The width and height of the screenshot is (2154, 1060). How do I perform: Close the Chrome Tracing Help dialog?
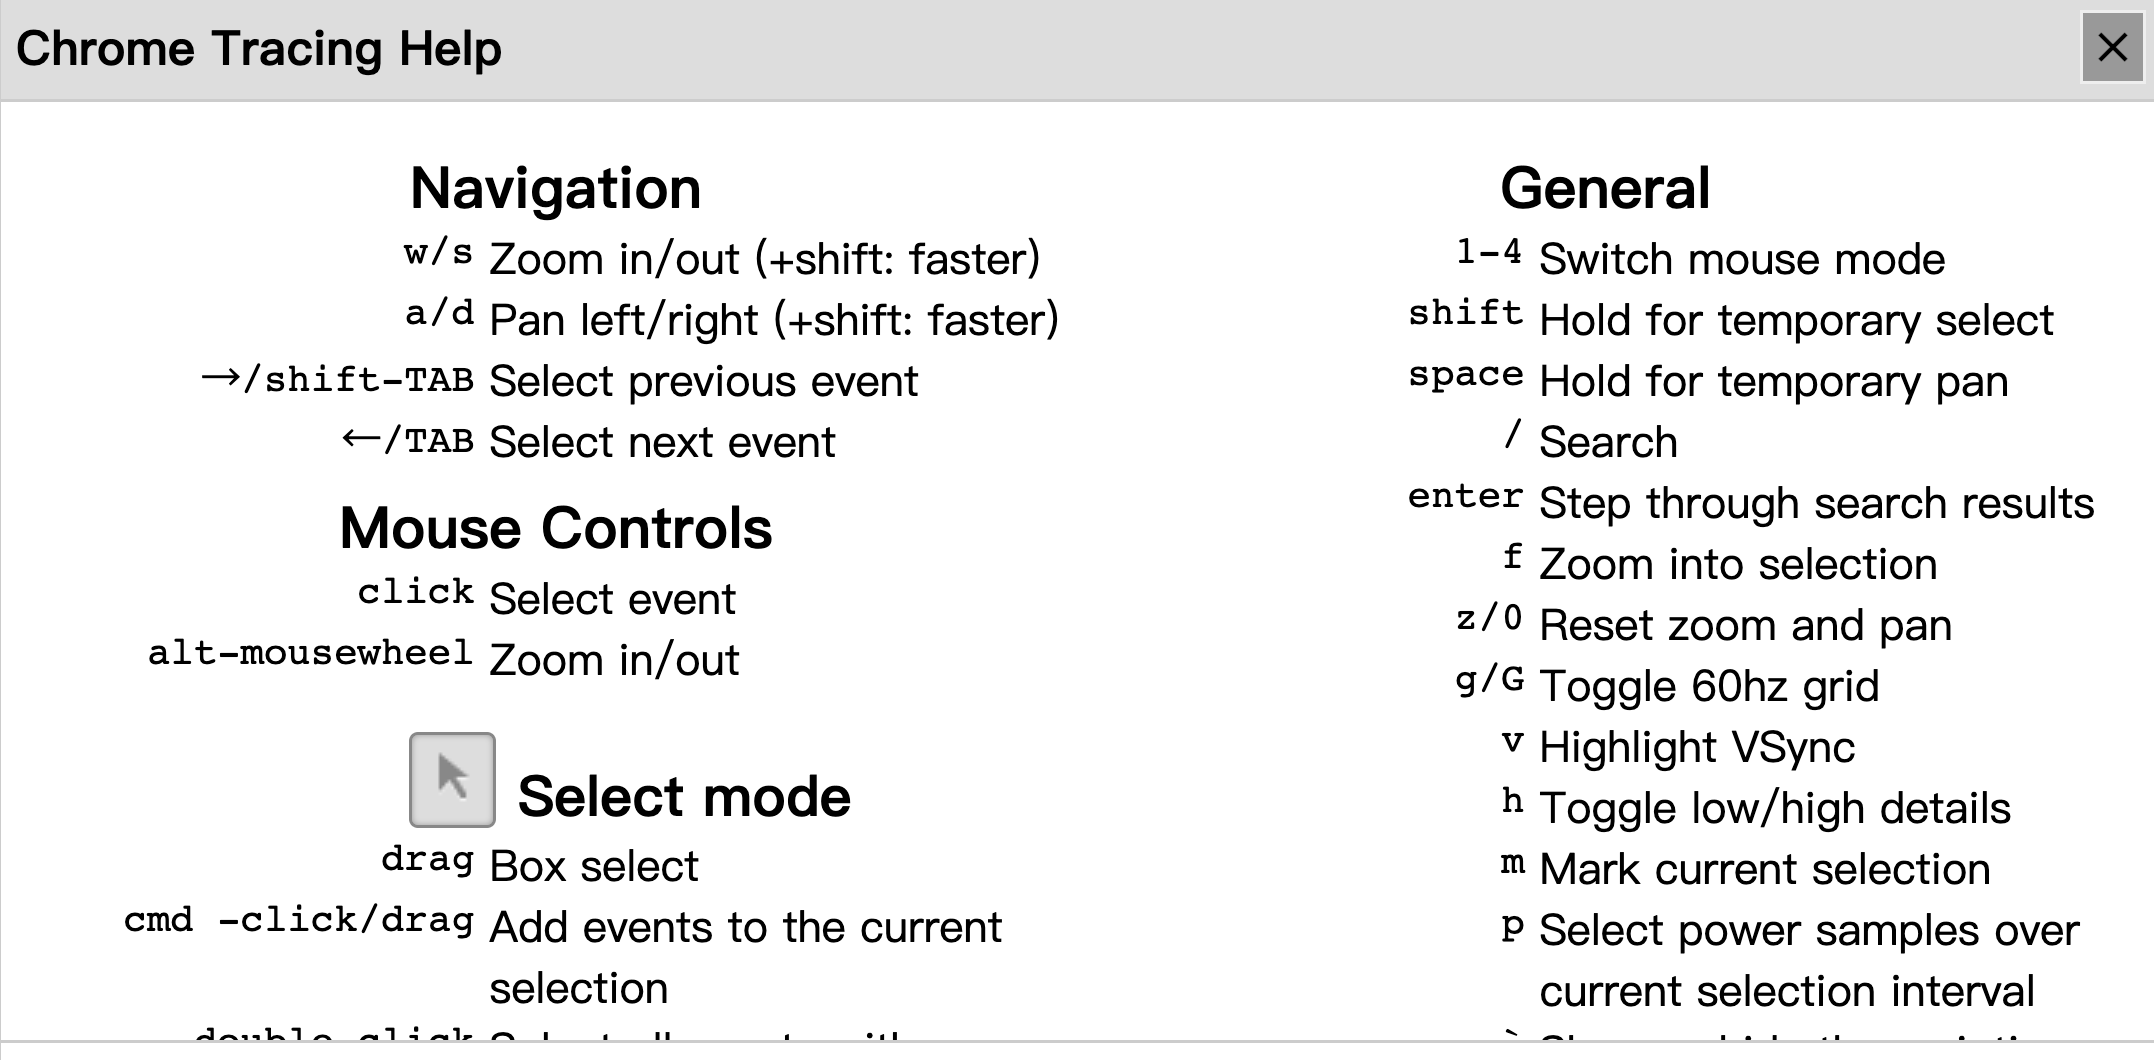2112,48
